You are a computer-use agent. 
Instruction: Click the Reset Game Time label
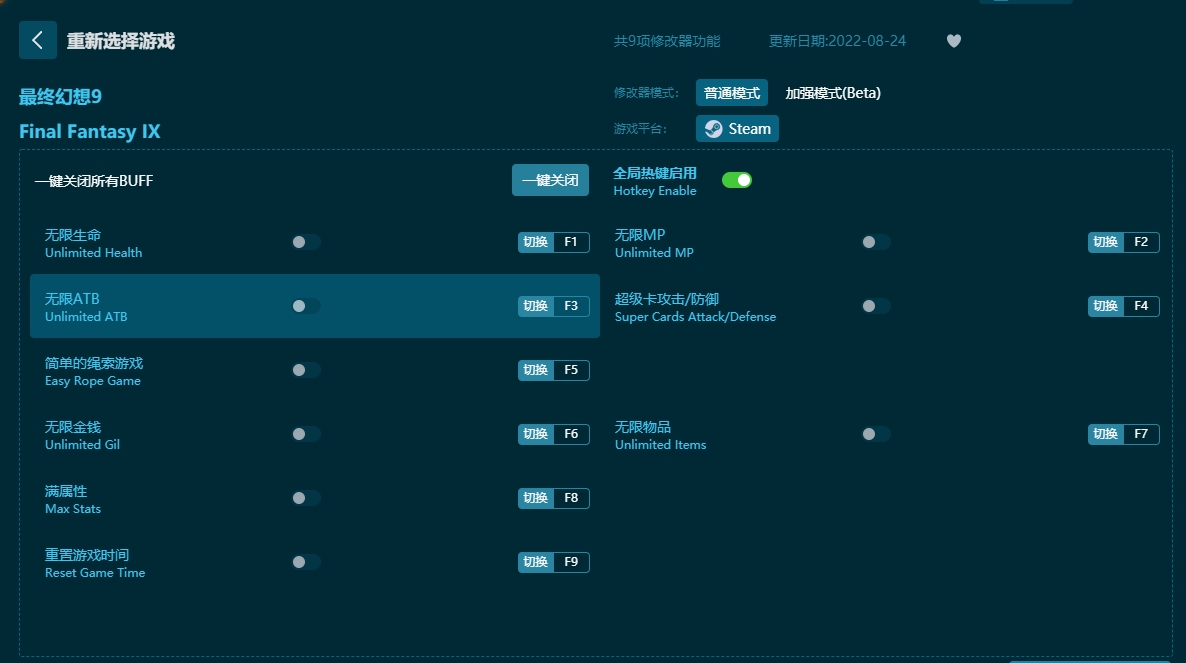pos(95,573)
